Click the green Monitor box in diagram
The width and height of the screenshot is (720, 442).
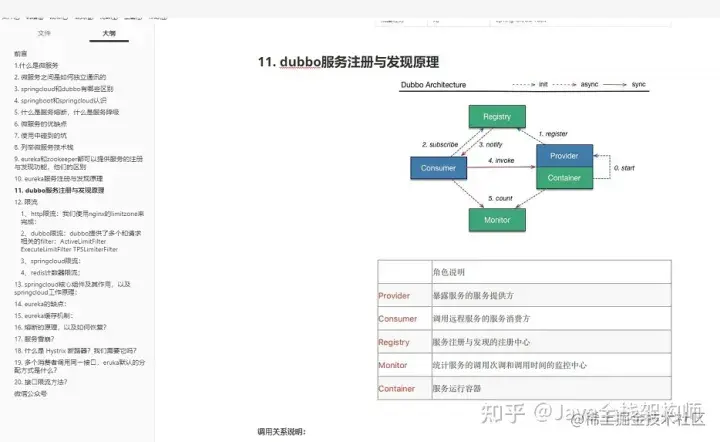(x=497, y=220)
